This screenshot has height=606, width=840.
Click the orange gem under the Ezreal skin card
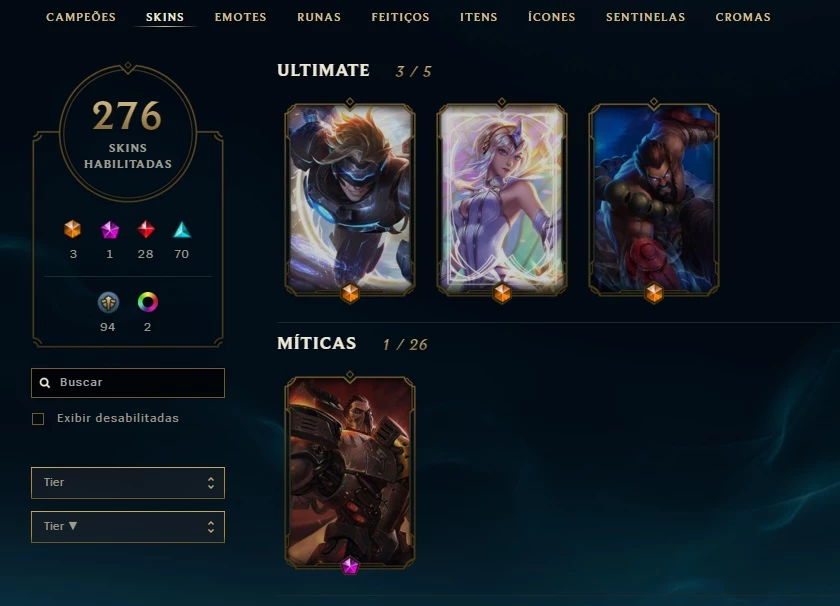tap(350, 294)
